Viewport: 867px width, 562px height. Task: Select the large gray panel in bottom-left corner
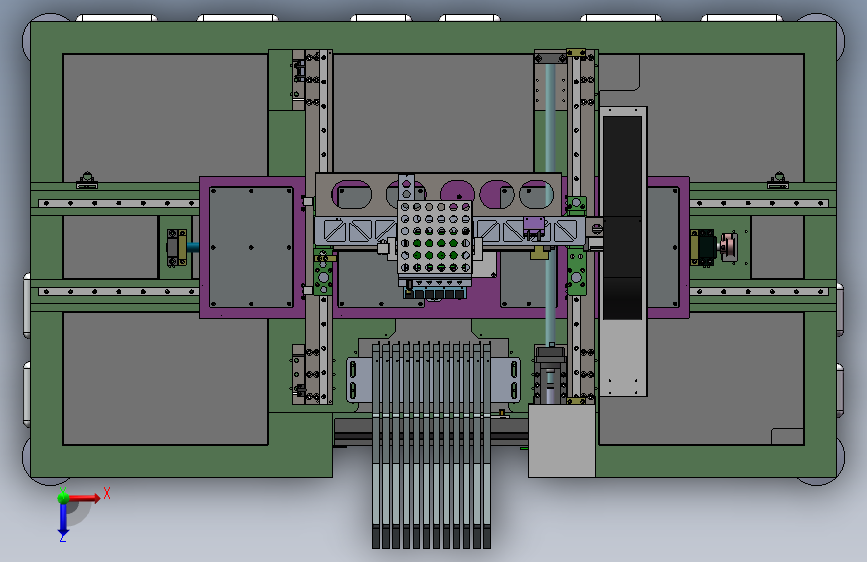(x=165, y=378)
